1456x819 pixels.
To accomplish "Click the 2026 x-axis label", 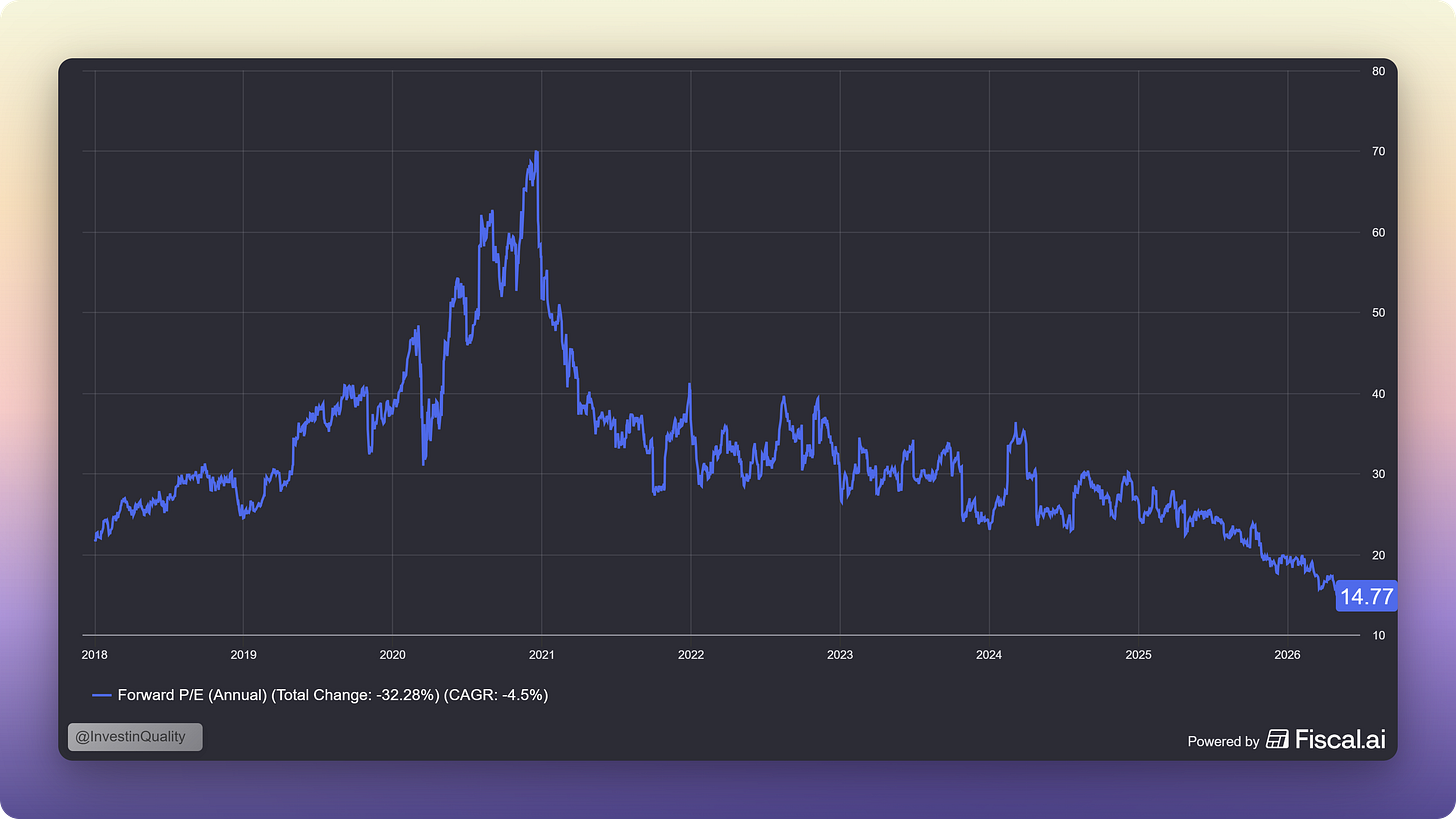I will click(1288, 655).
